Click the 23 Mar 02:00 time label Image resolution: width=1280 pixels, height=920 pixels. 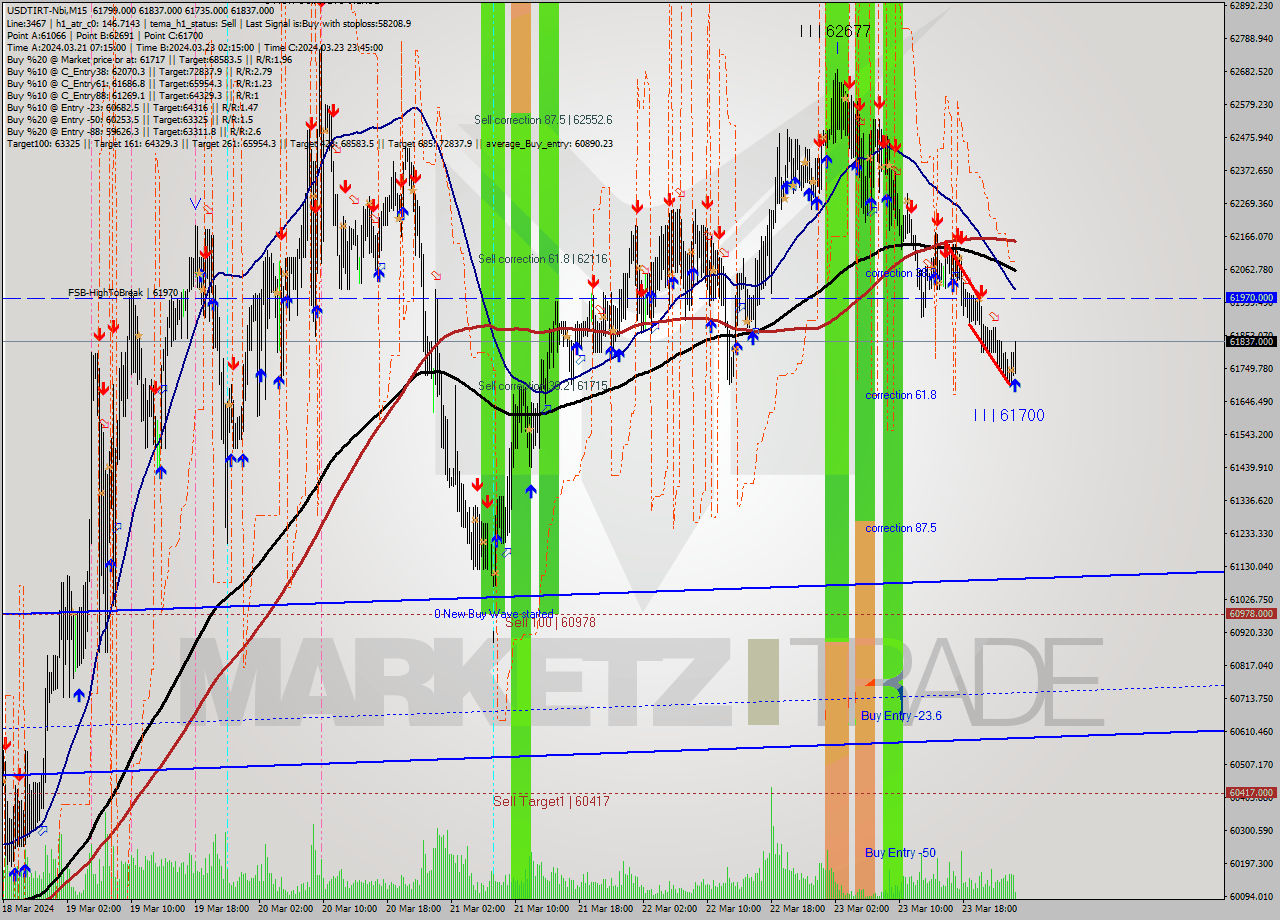[x=860, y=909]
